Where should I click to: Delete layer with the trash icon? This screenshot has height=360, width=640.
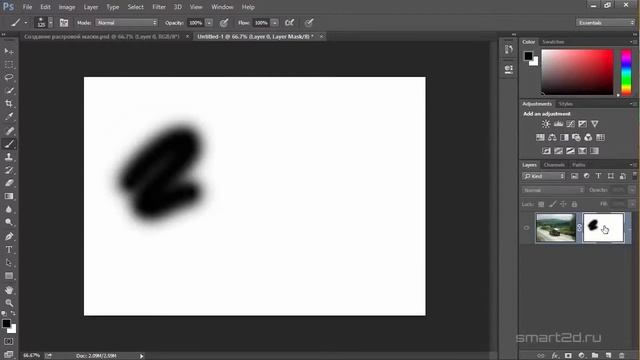(x=622, y=356)
